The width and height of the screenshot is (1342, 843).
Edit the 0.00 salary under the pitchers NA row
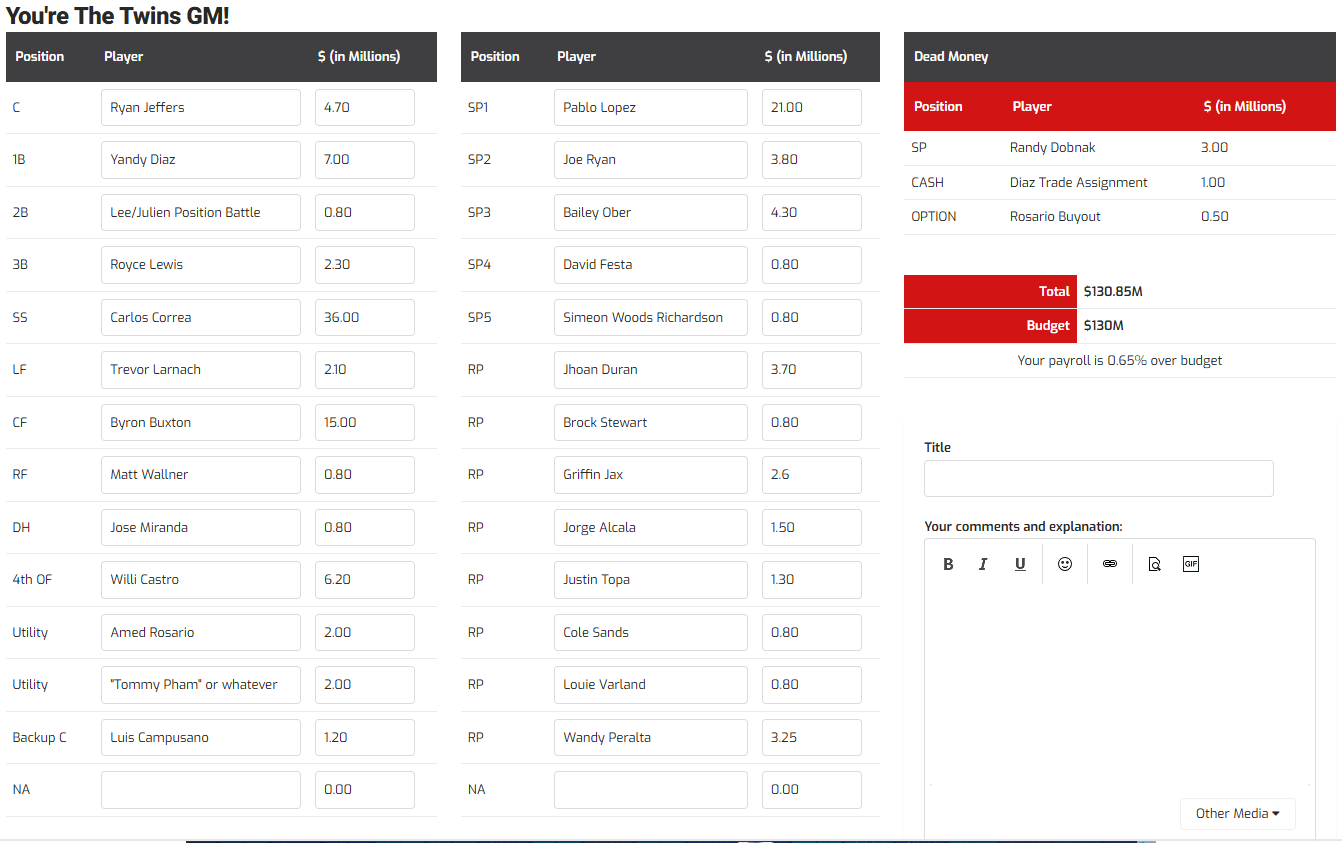pyautogui.click(x=811, y=789)
